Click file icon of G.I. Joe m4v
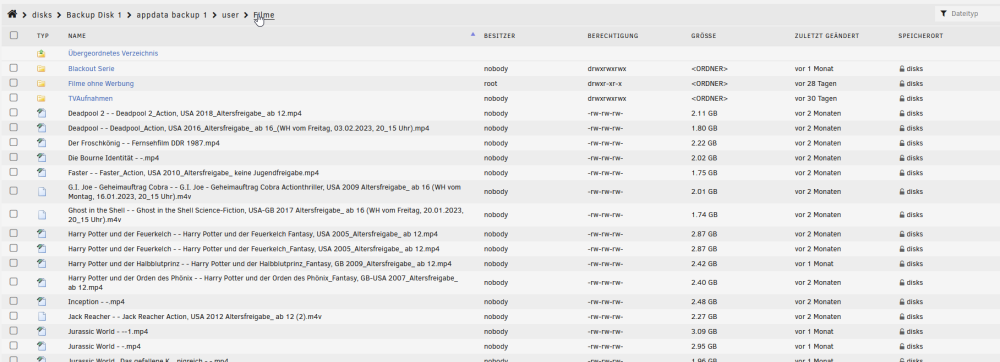 coord(41,192)
